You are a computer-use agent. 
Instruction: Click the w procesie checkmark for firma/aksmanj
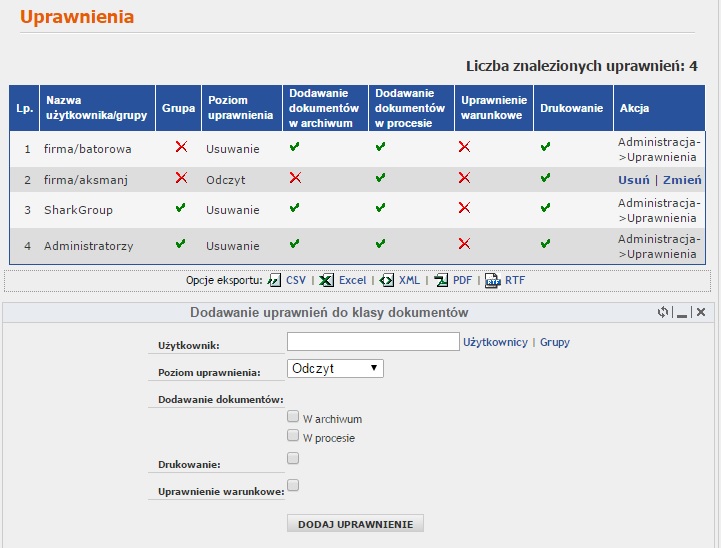[x=380, y=177]
